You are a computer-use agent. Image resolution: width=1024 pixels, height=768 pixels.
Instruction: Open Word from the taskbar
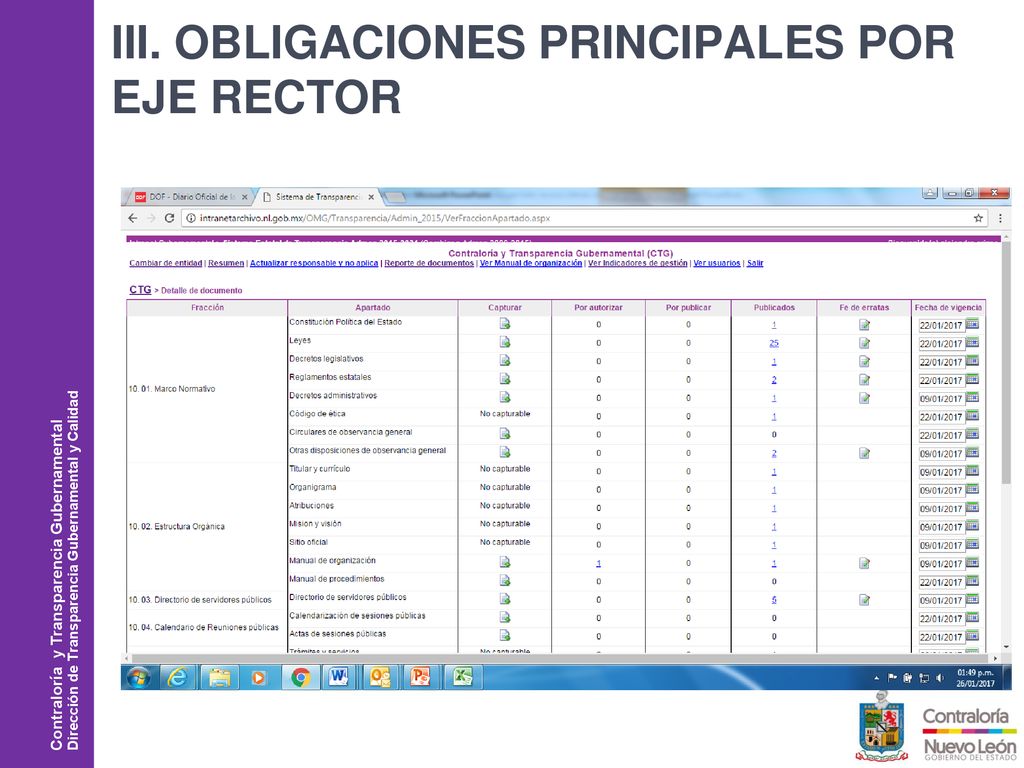(338, 677)
